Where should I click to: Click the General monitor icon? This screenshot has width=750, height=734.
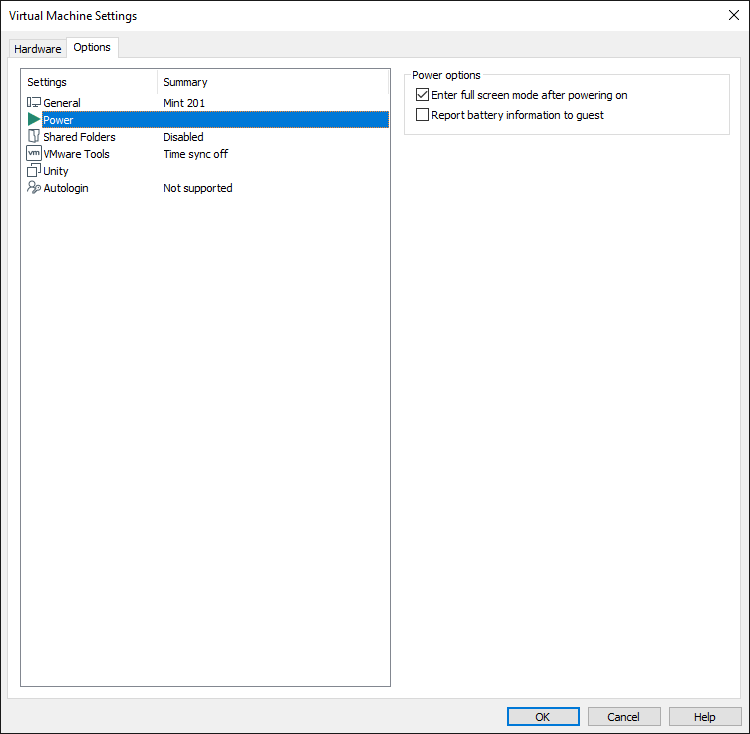tap(34, 102)
